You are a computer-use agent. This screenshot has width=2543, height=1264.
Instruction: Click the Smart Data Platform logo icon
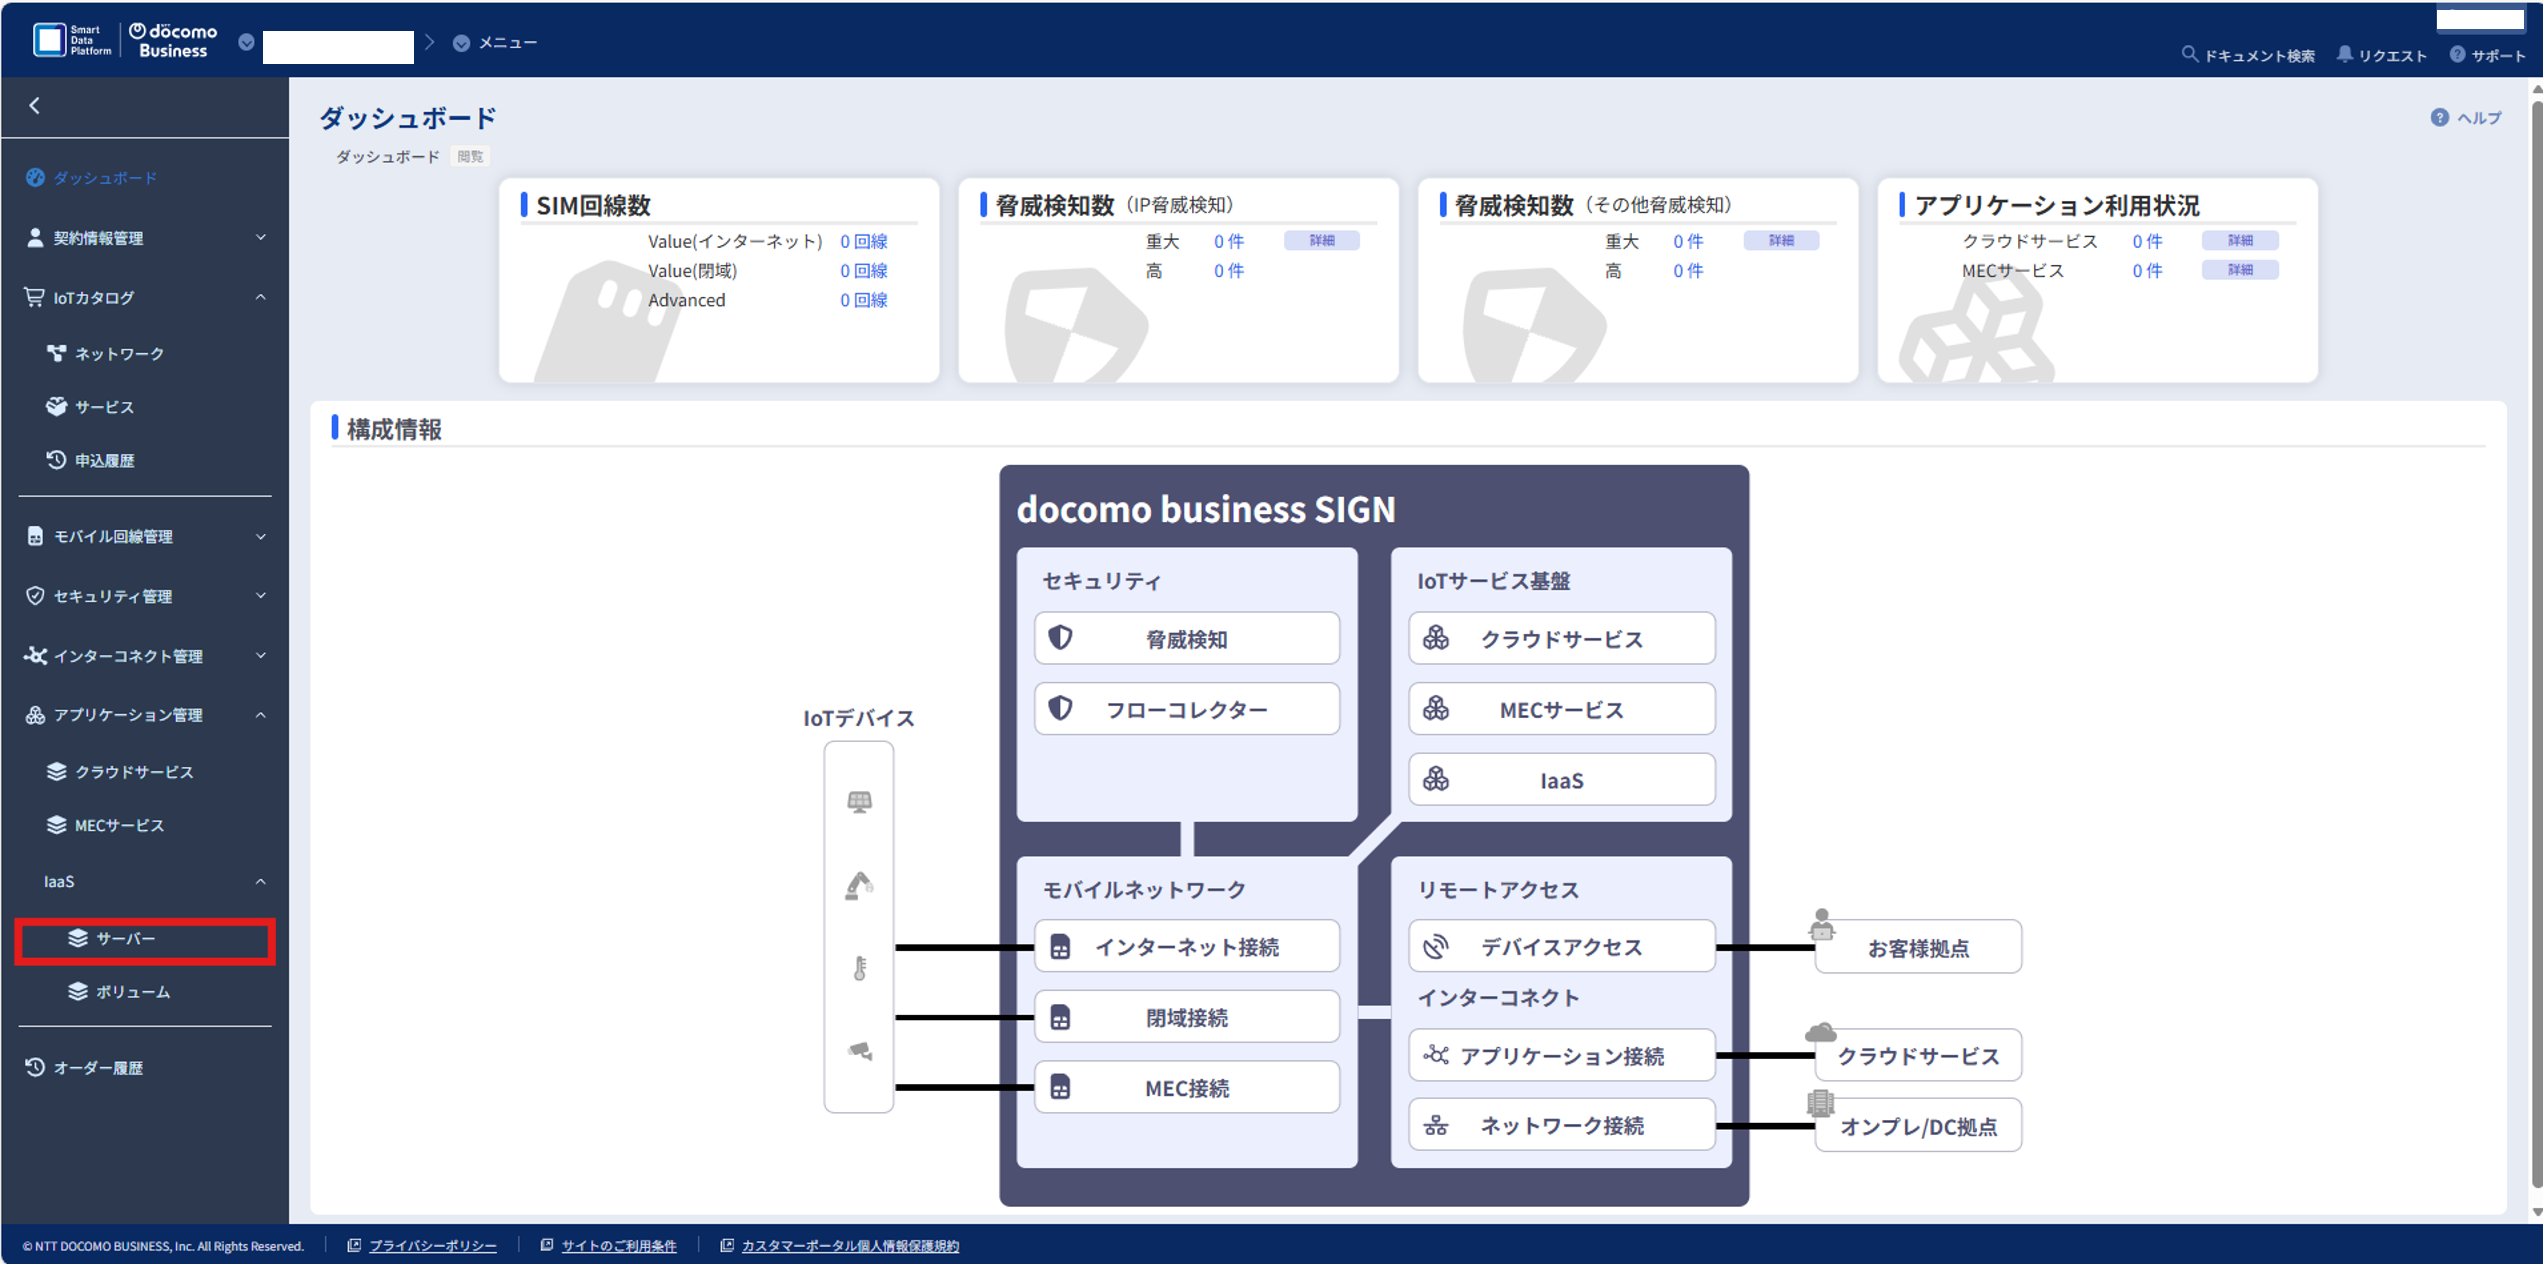tap(49, 41)
